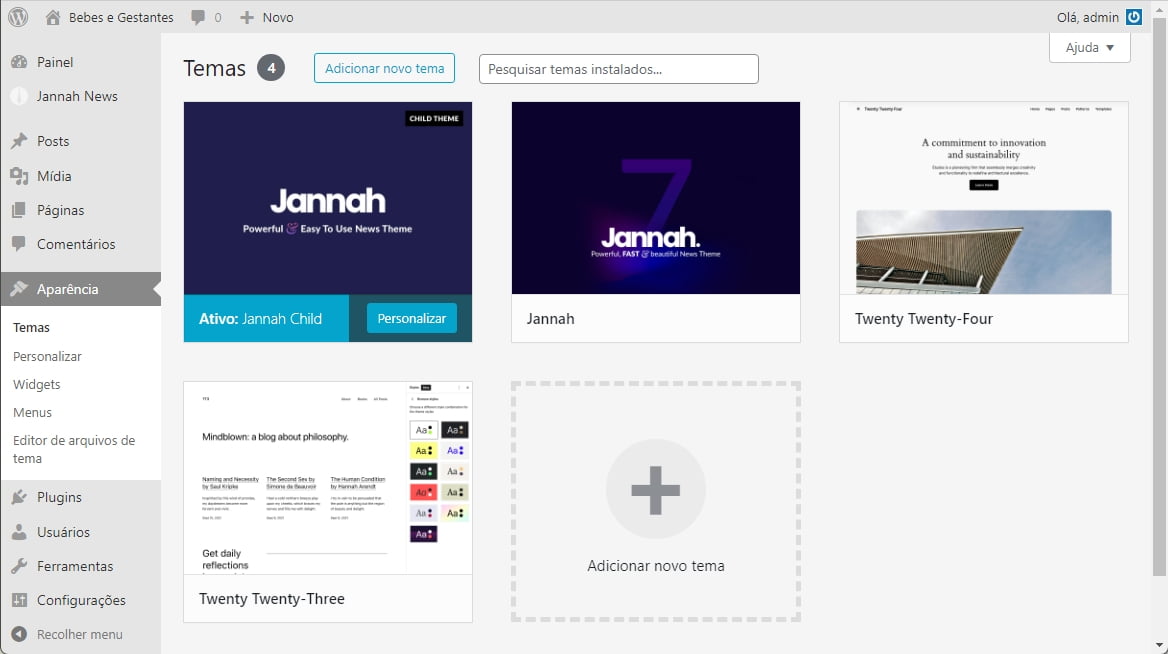This screenshot has height=654, width=1168.
Task: Click the Twenty Twenty-Four theme name
Action: pos(924,319)
